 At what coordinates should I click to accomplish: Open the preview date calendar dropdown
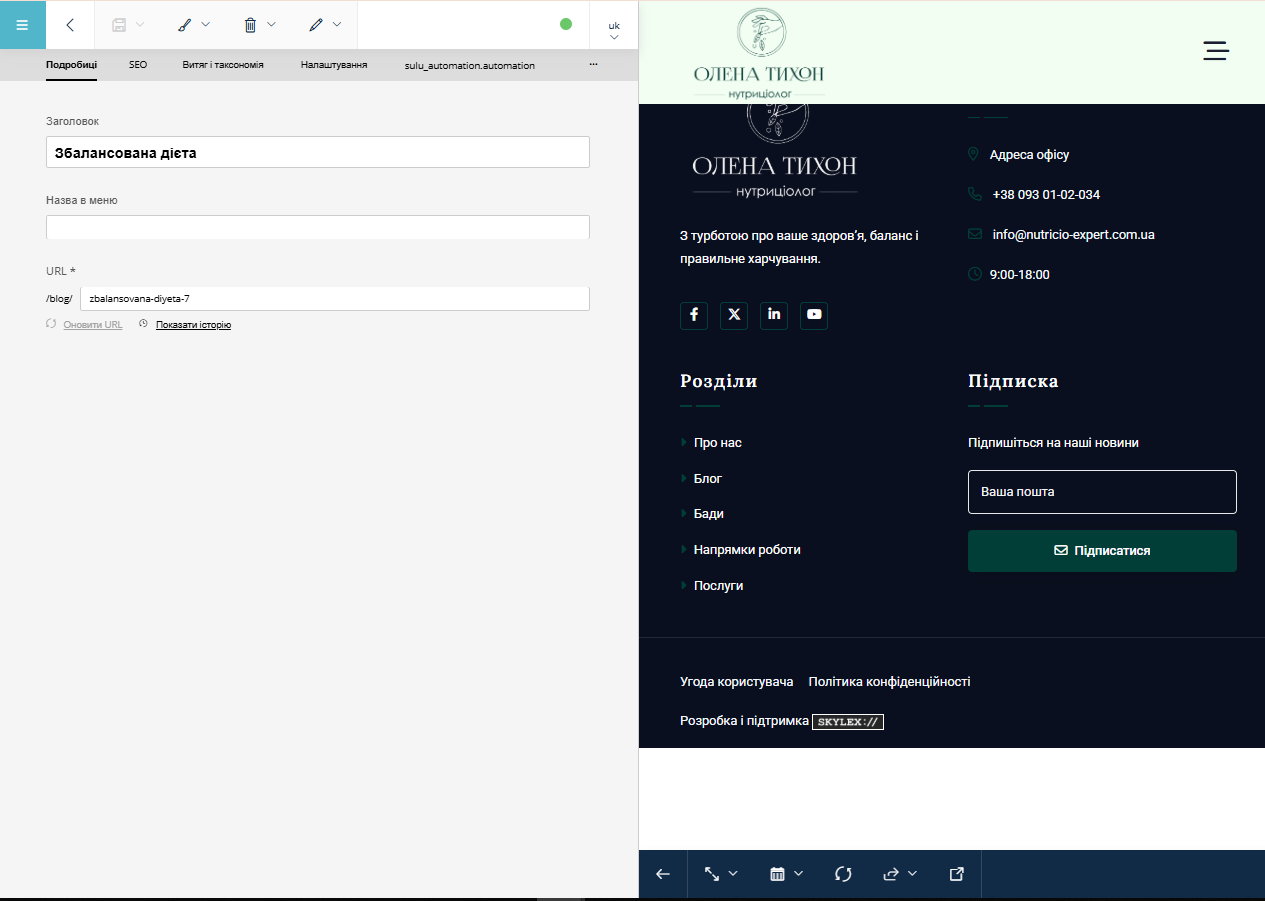point(786,874)
